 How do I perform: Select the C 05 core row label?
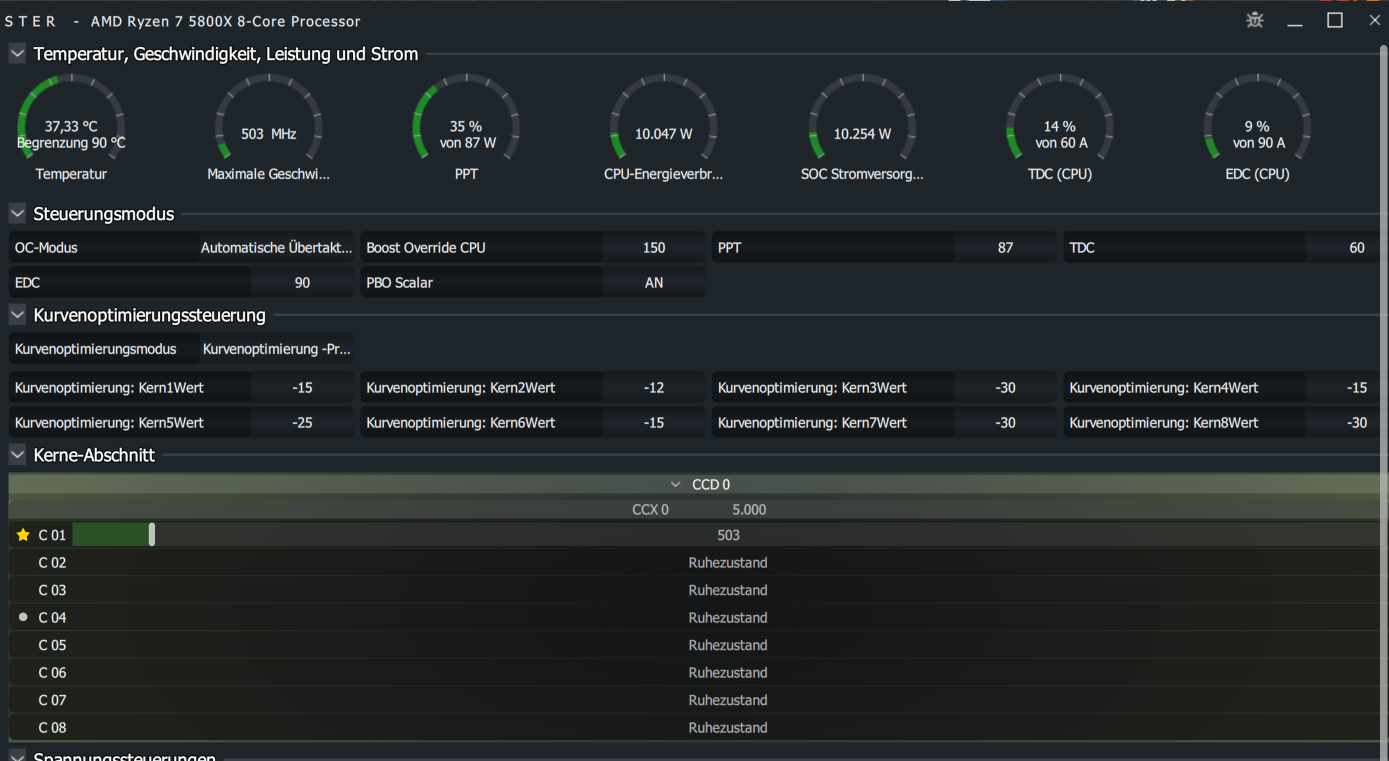pyautogui.click(x=52, y=645)
